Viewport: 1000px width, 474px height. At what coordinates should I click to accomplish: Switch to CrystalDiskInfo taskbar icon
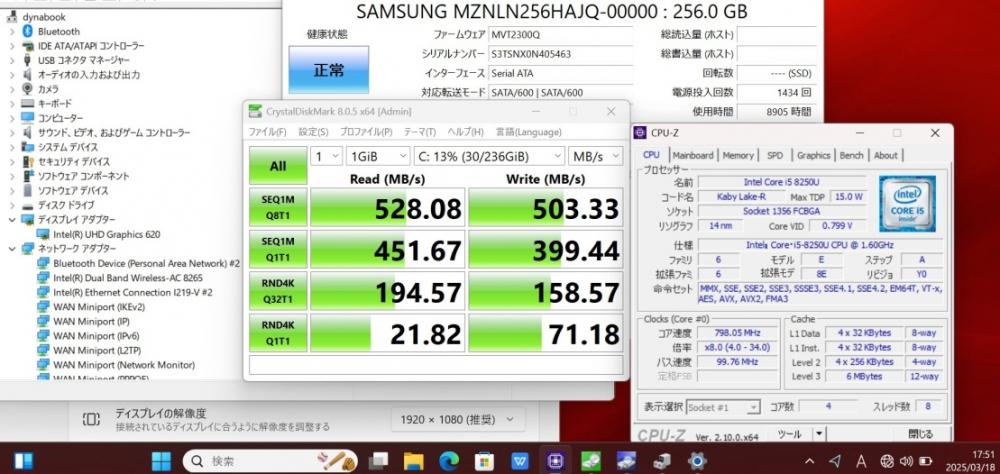click(626, 461)
